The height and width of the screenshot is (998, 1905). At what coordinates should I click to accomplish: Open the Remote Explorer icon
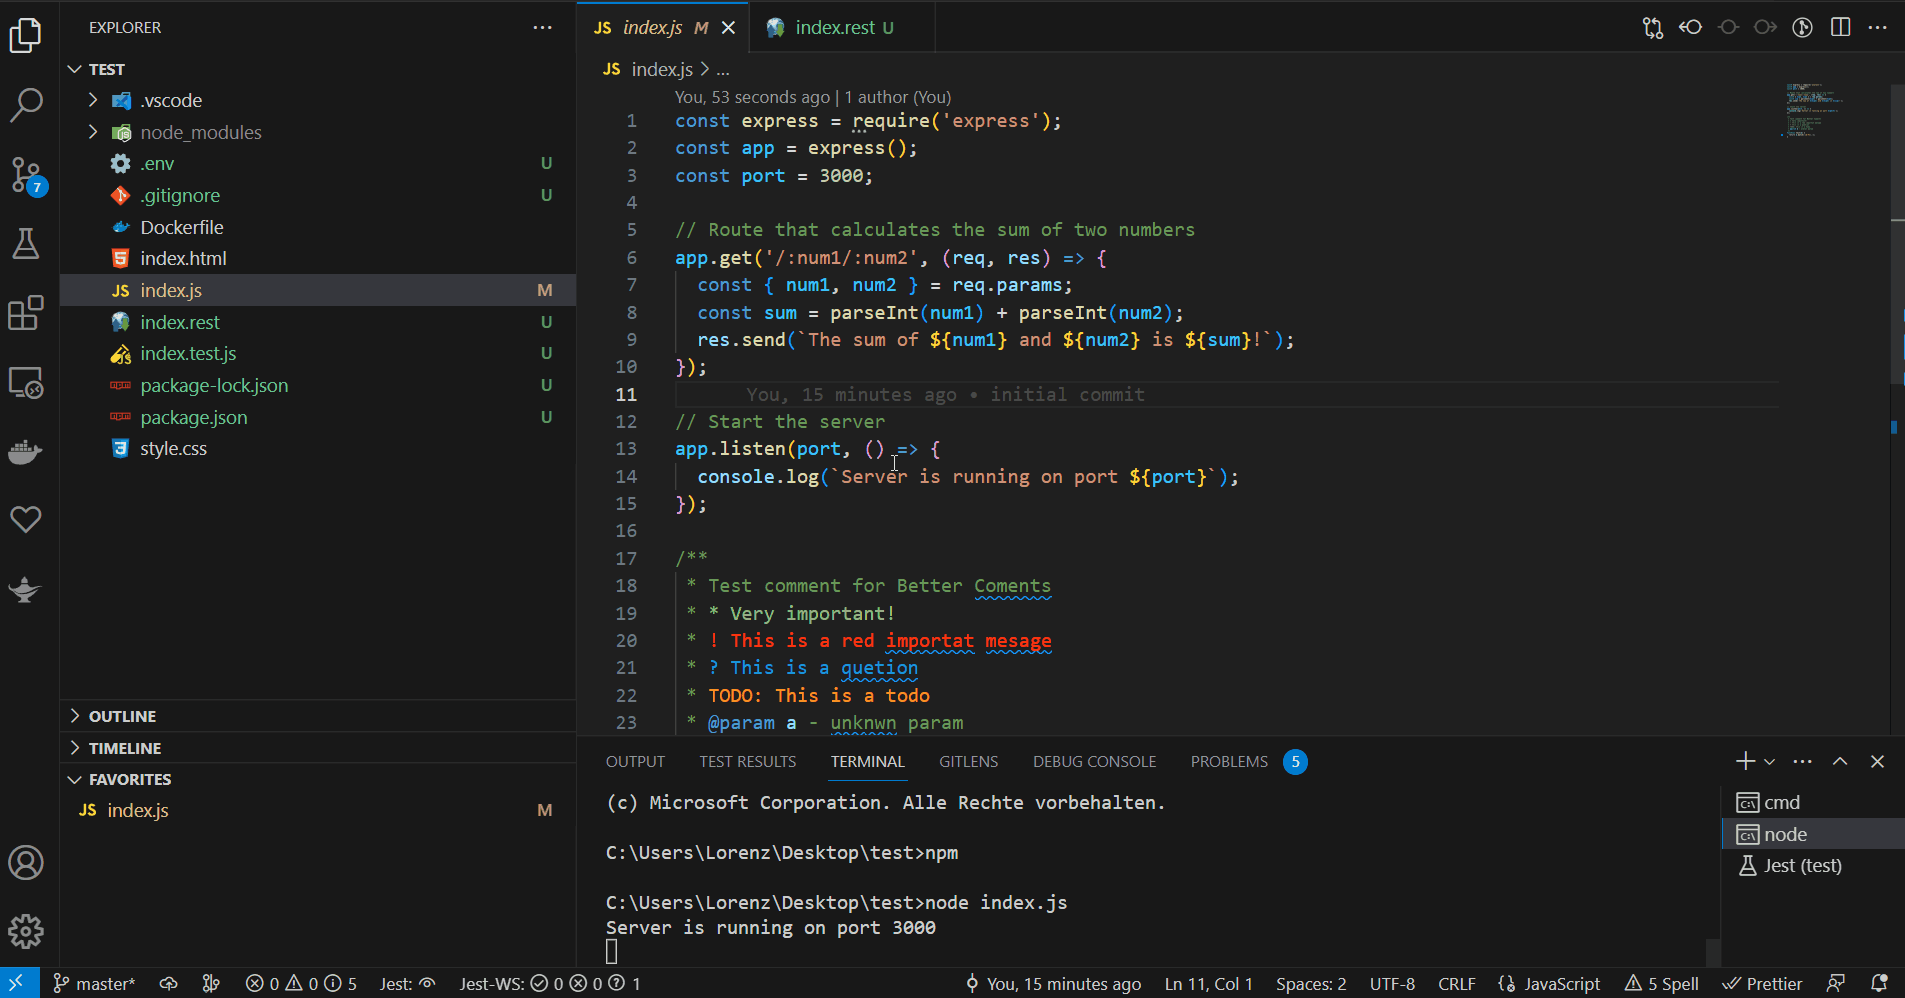[25, 383]
